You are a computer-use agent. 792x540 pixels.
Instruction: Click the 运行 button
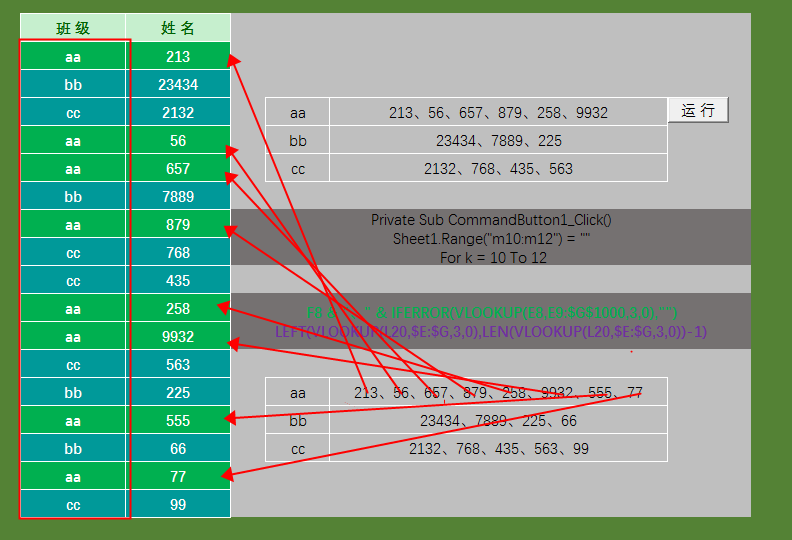coord(698,110)
